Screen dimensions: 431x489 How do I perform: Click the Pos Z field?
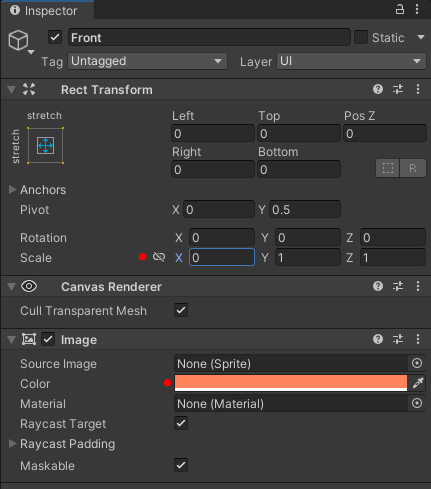(x=385, y=133)
